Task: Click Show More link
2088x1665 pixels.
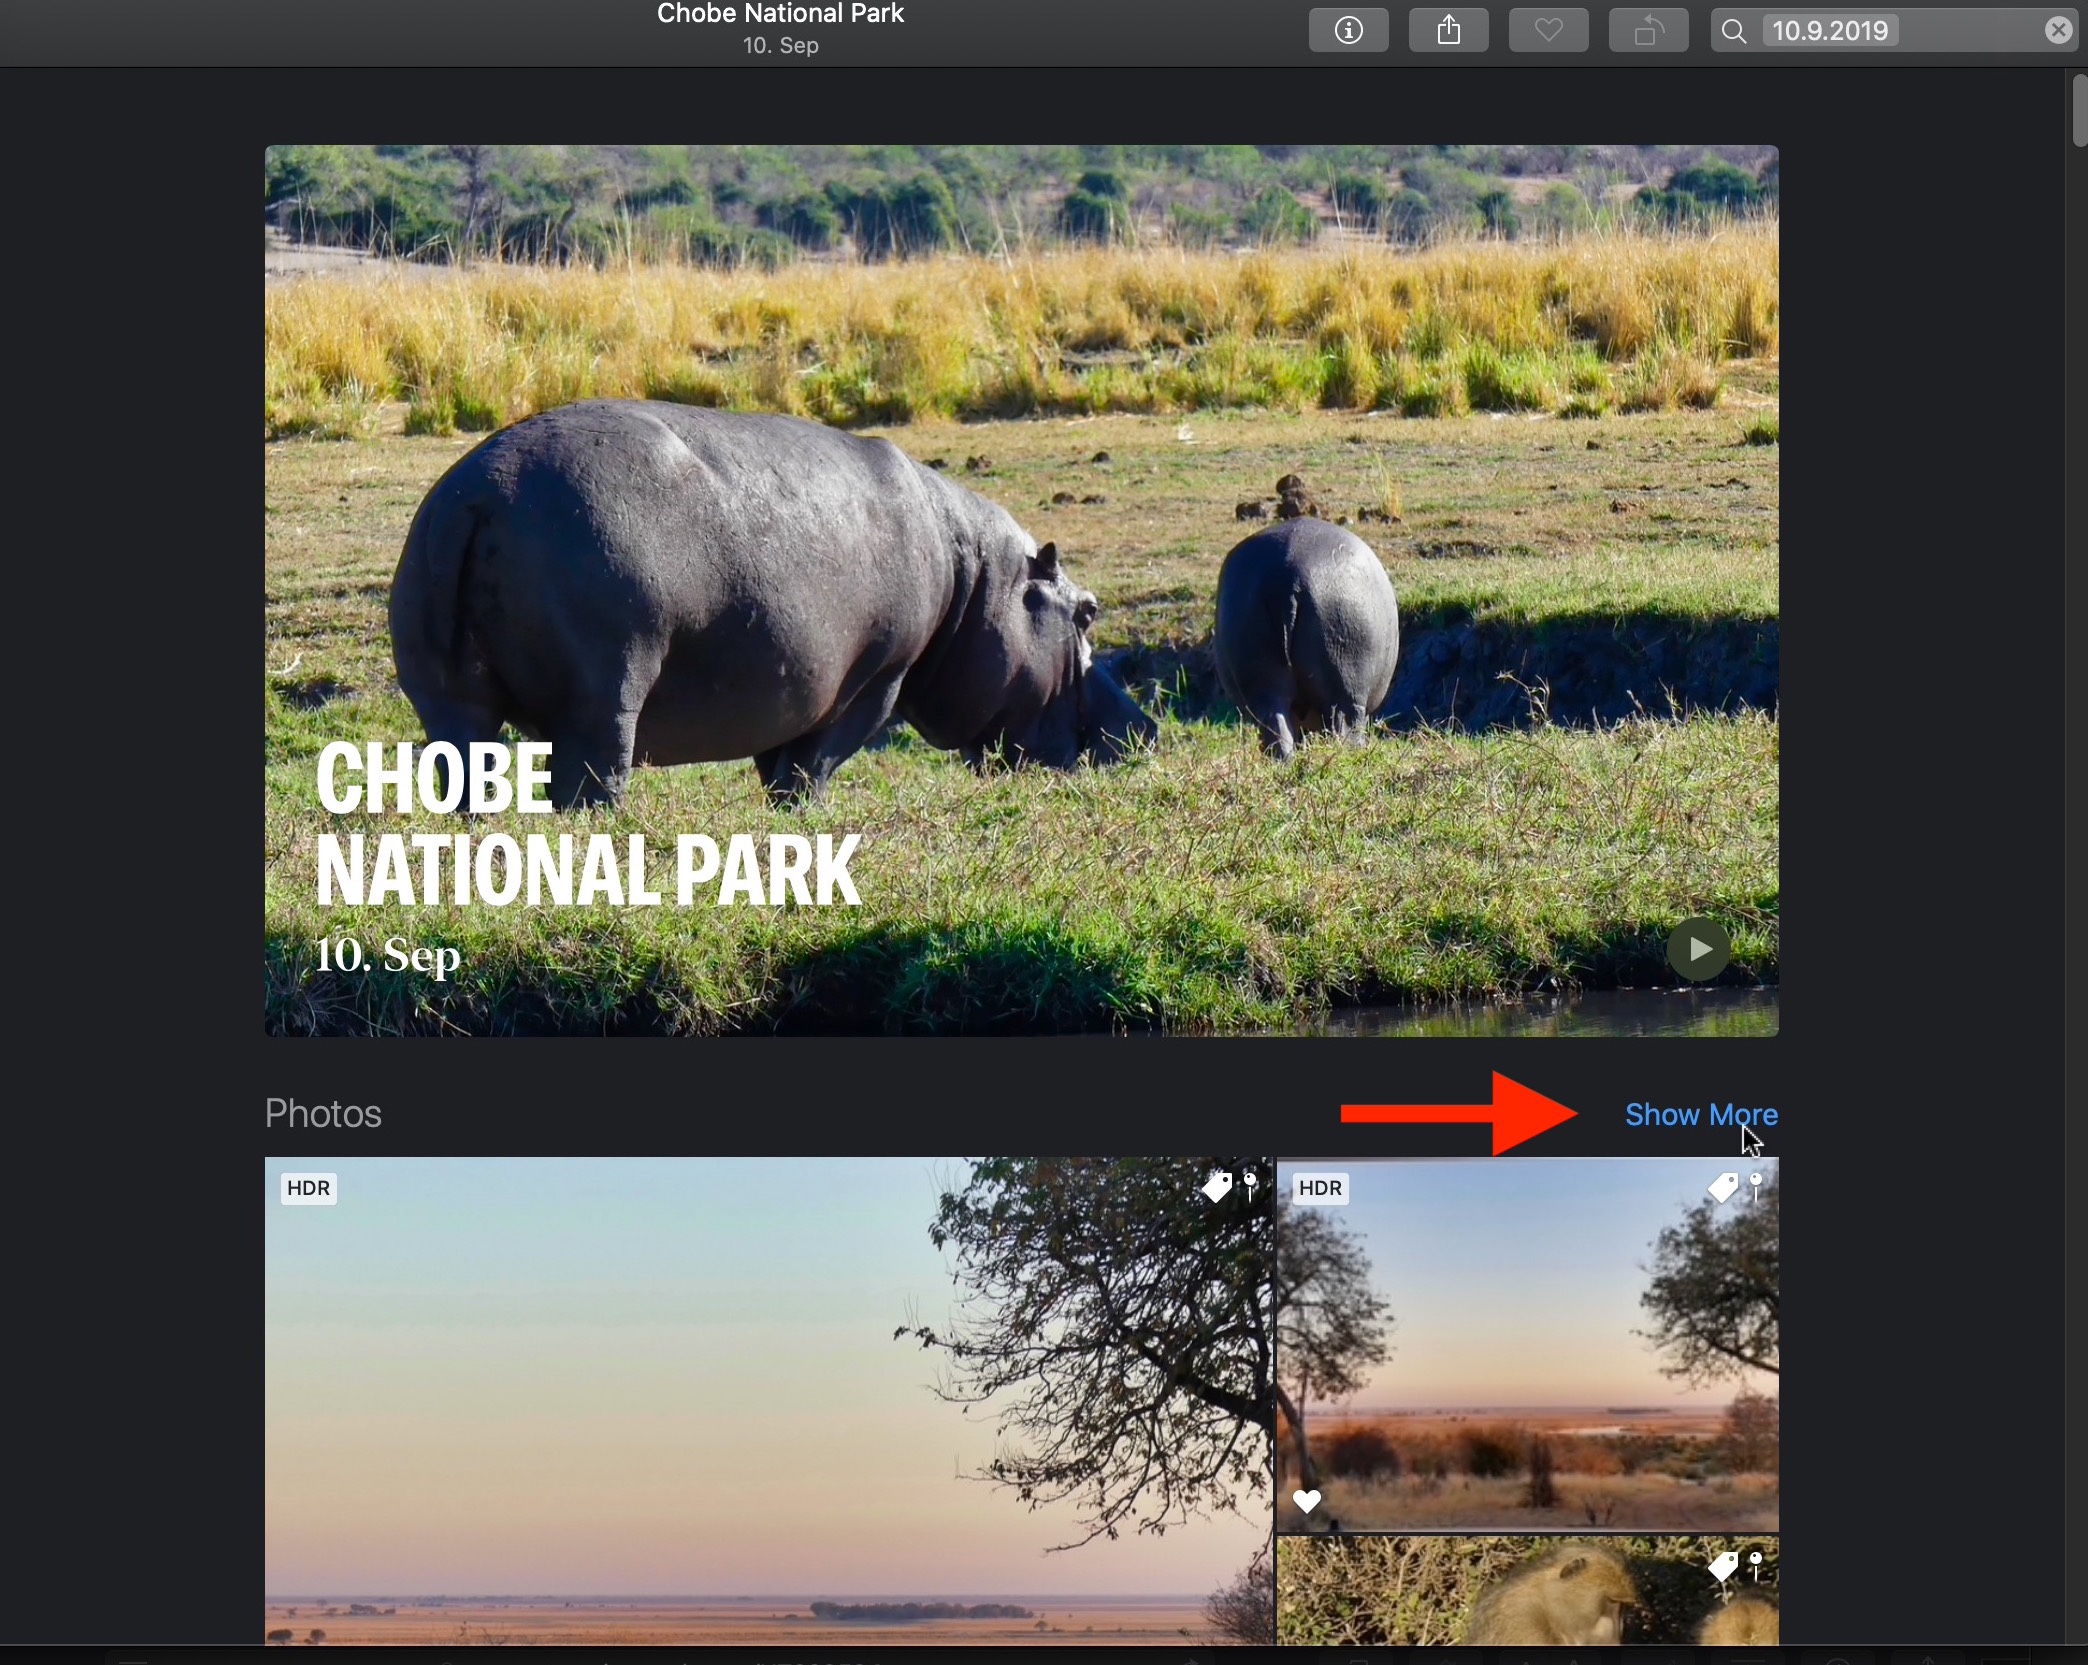Action: click(1700, 1114)
